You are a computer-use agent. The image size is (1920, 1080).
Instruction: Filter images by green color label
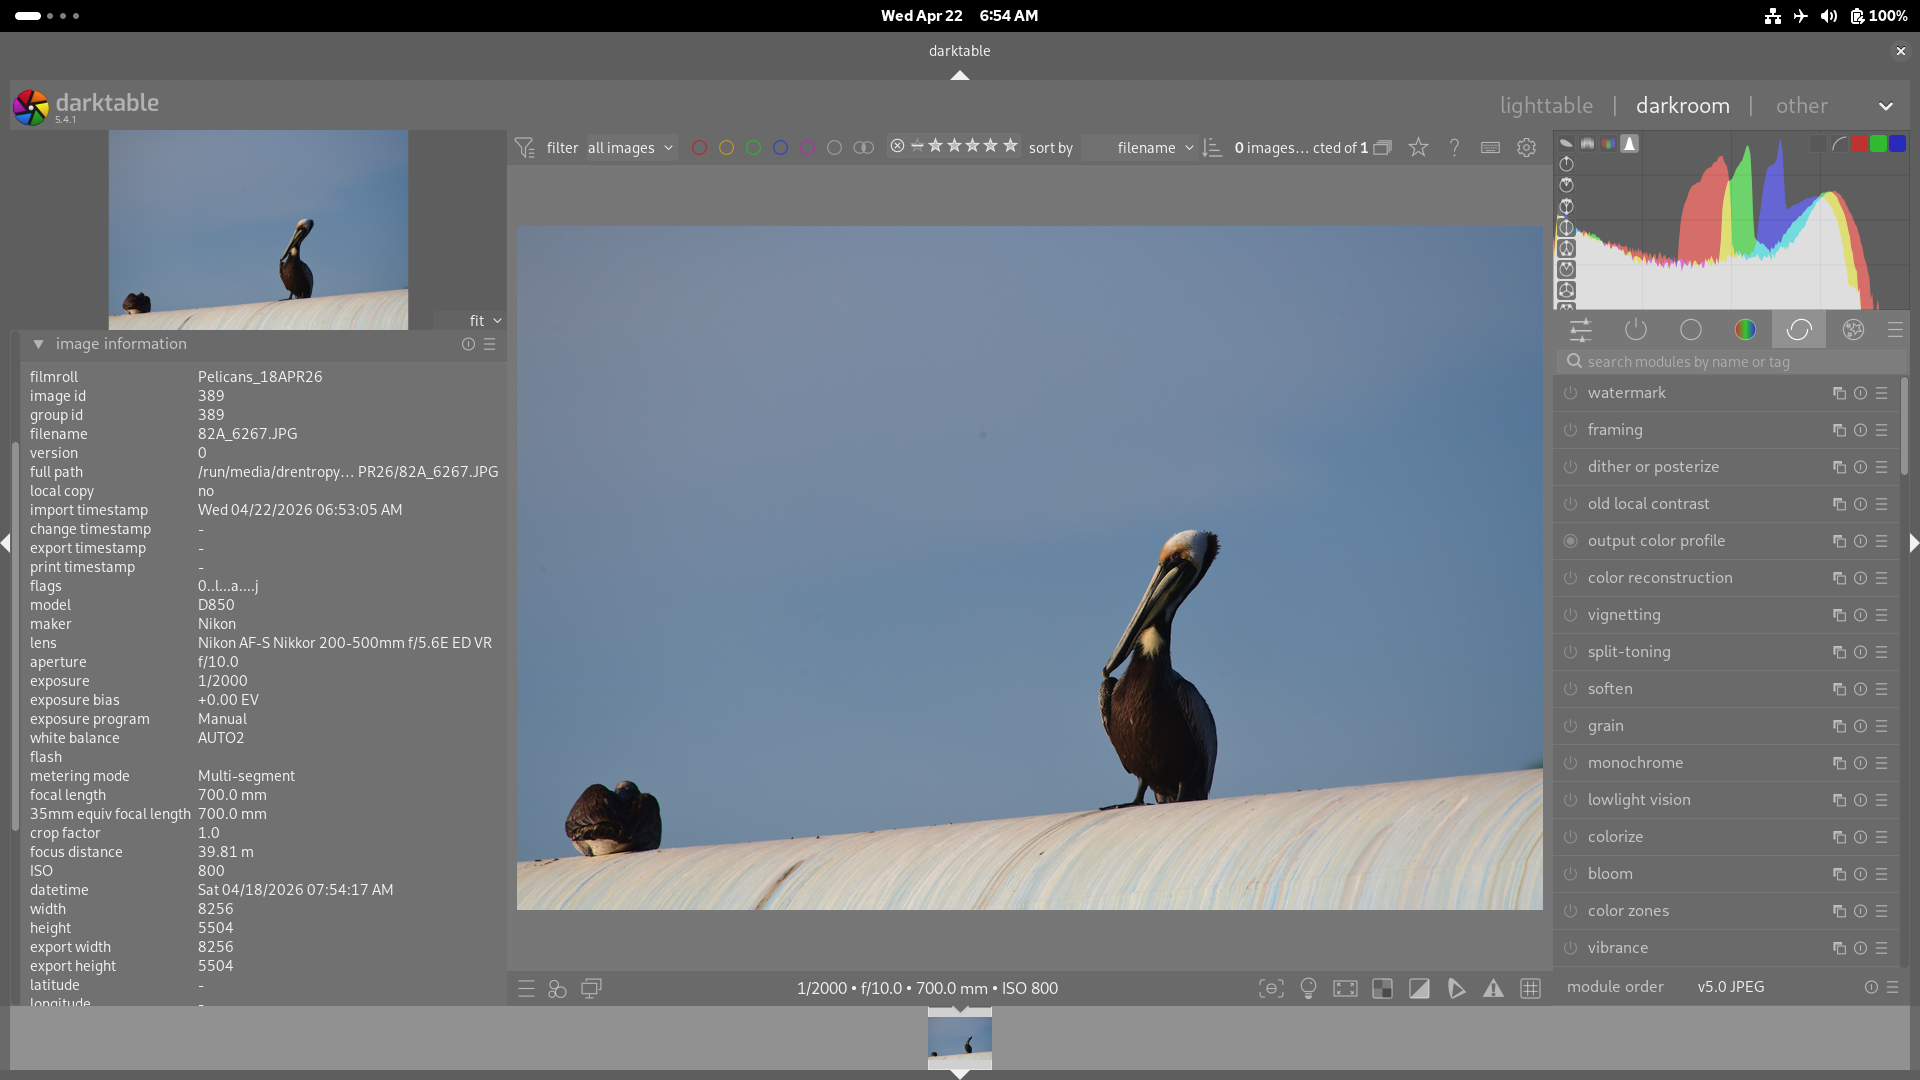pos(753,148)
